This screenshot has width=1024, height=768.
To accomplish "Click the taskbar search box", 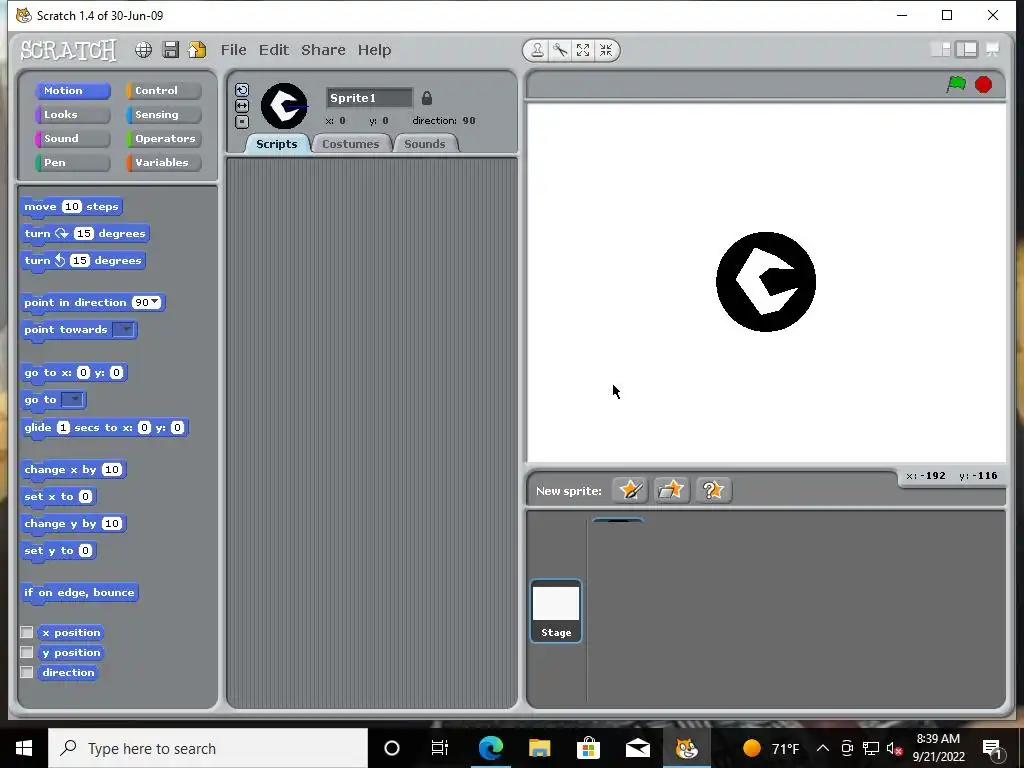I will (x=208, y=748).
